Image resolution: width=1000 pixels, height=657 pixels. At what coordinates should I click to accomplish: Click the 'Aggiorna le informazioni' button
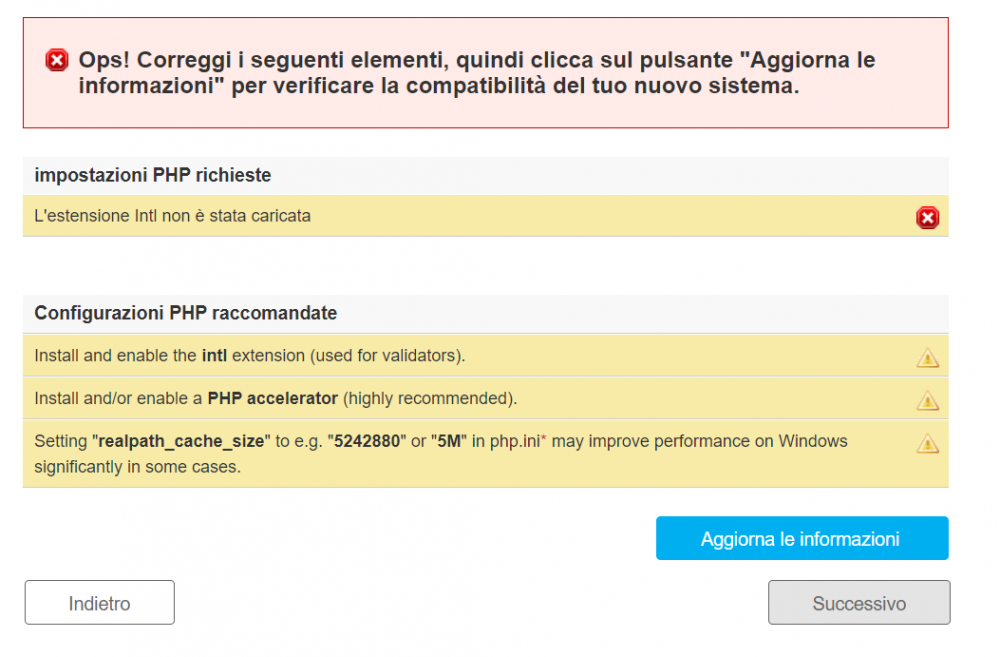coord(802,537)
